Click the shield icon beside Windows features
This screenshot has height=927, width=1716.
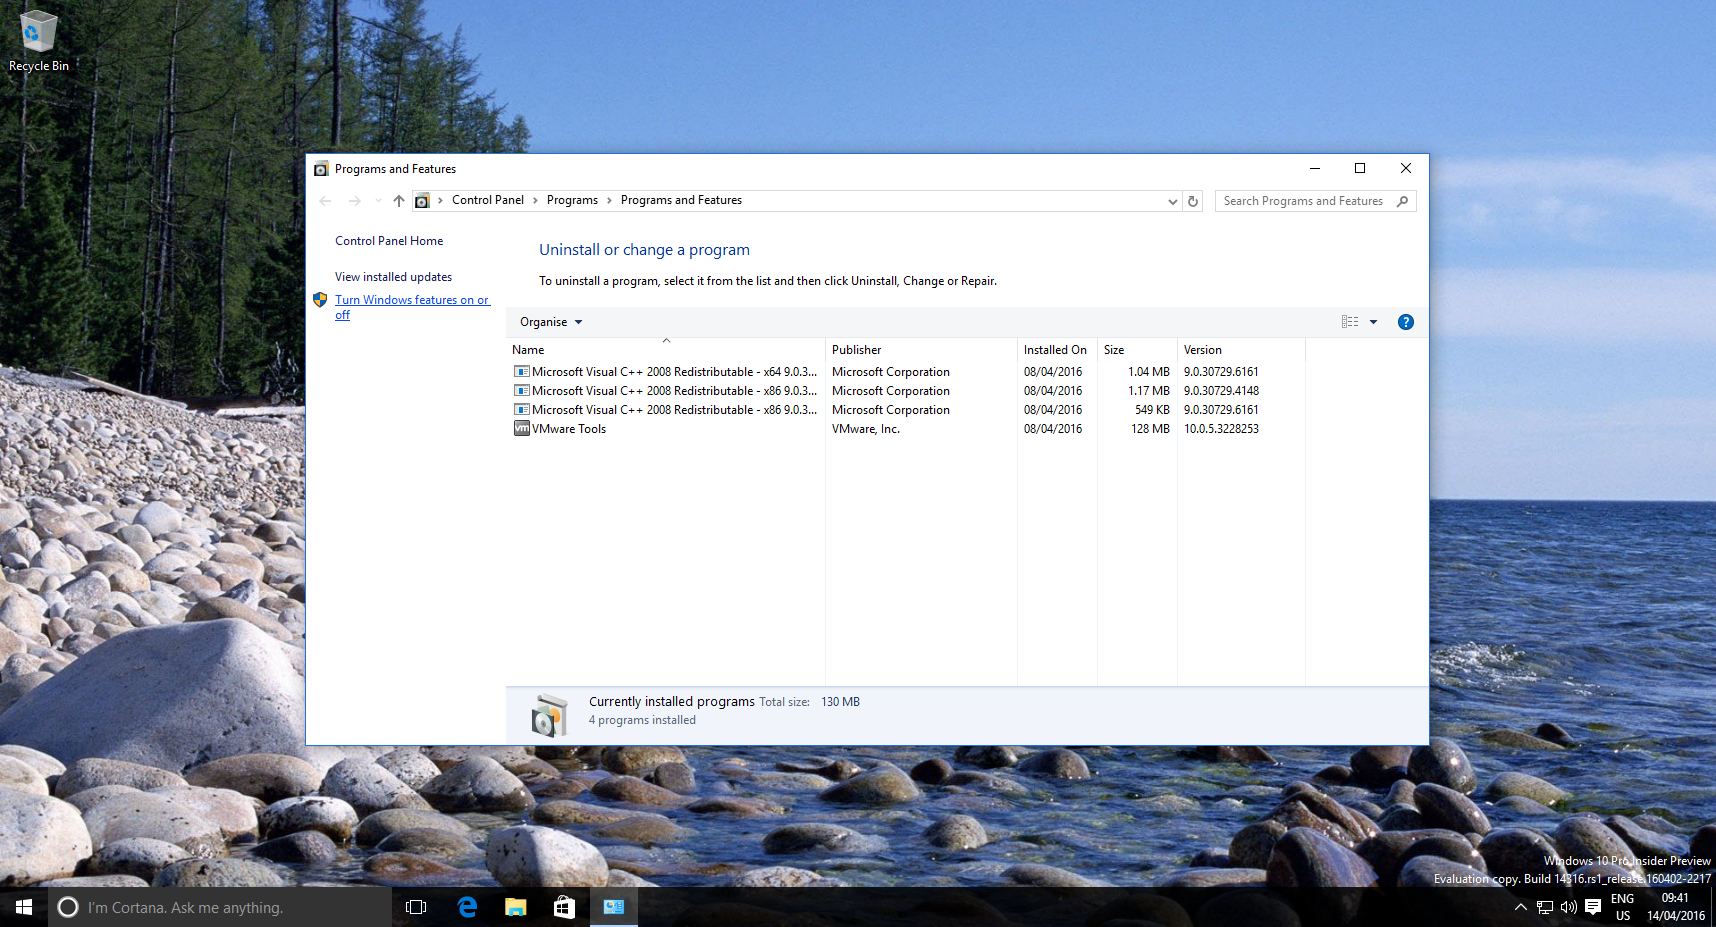pyautogui.click(x=320, y=299)
